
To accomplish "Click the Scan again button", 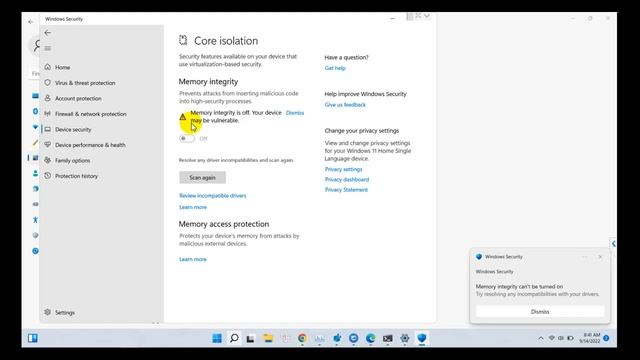I will pyautogui.click(x=202, y=178).
